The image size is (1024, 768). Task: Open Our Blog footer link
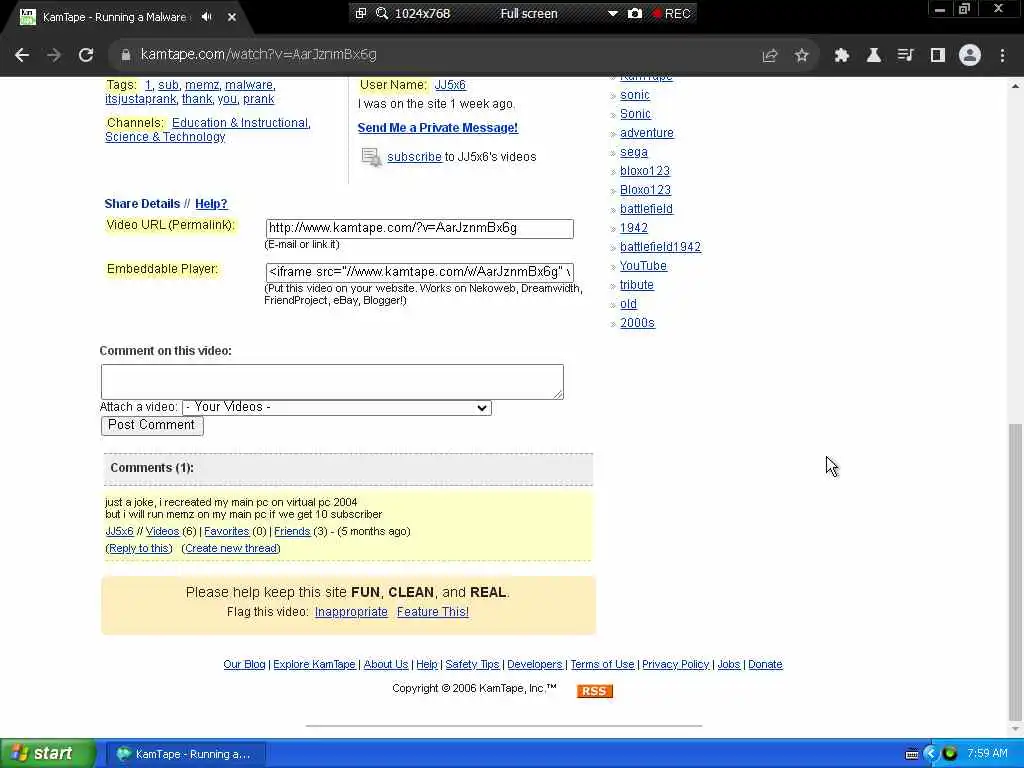pyautogui.click(x=244, y=664)
